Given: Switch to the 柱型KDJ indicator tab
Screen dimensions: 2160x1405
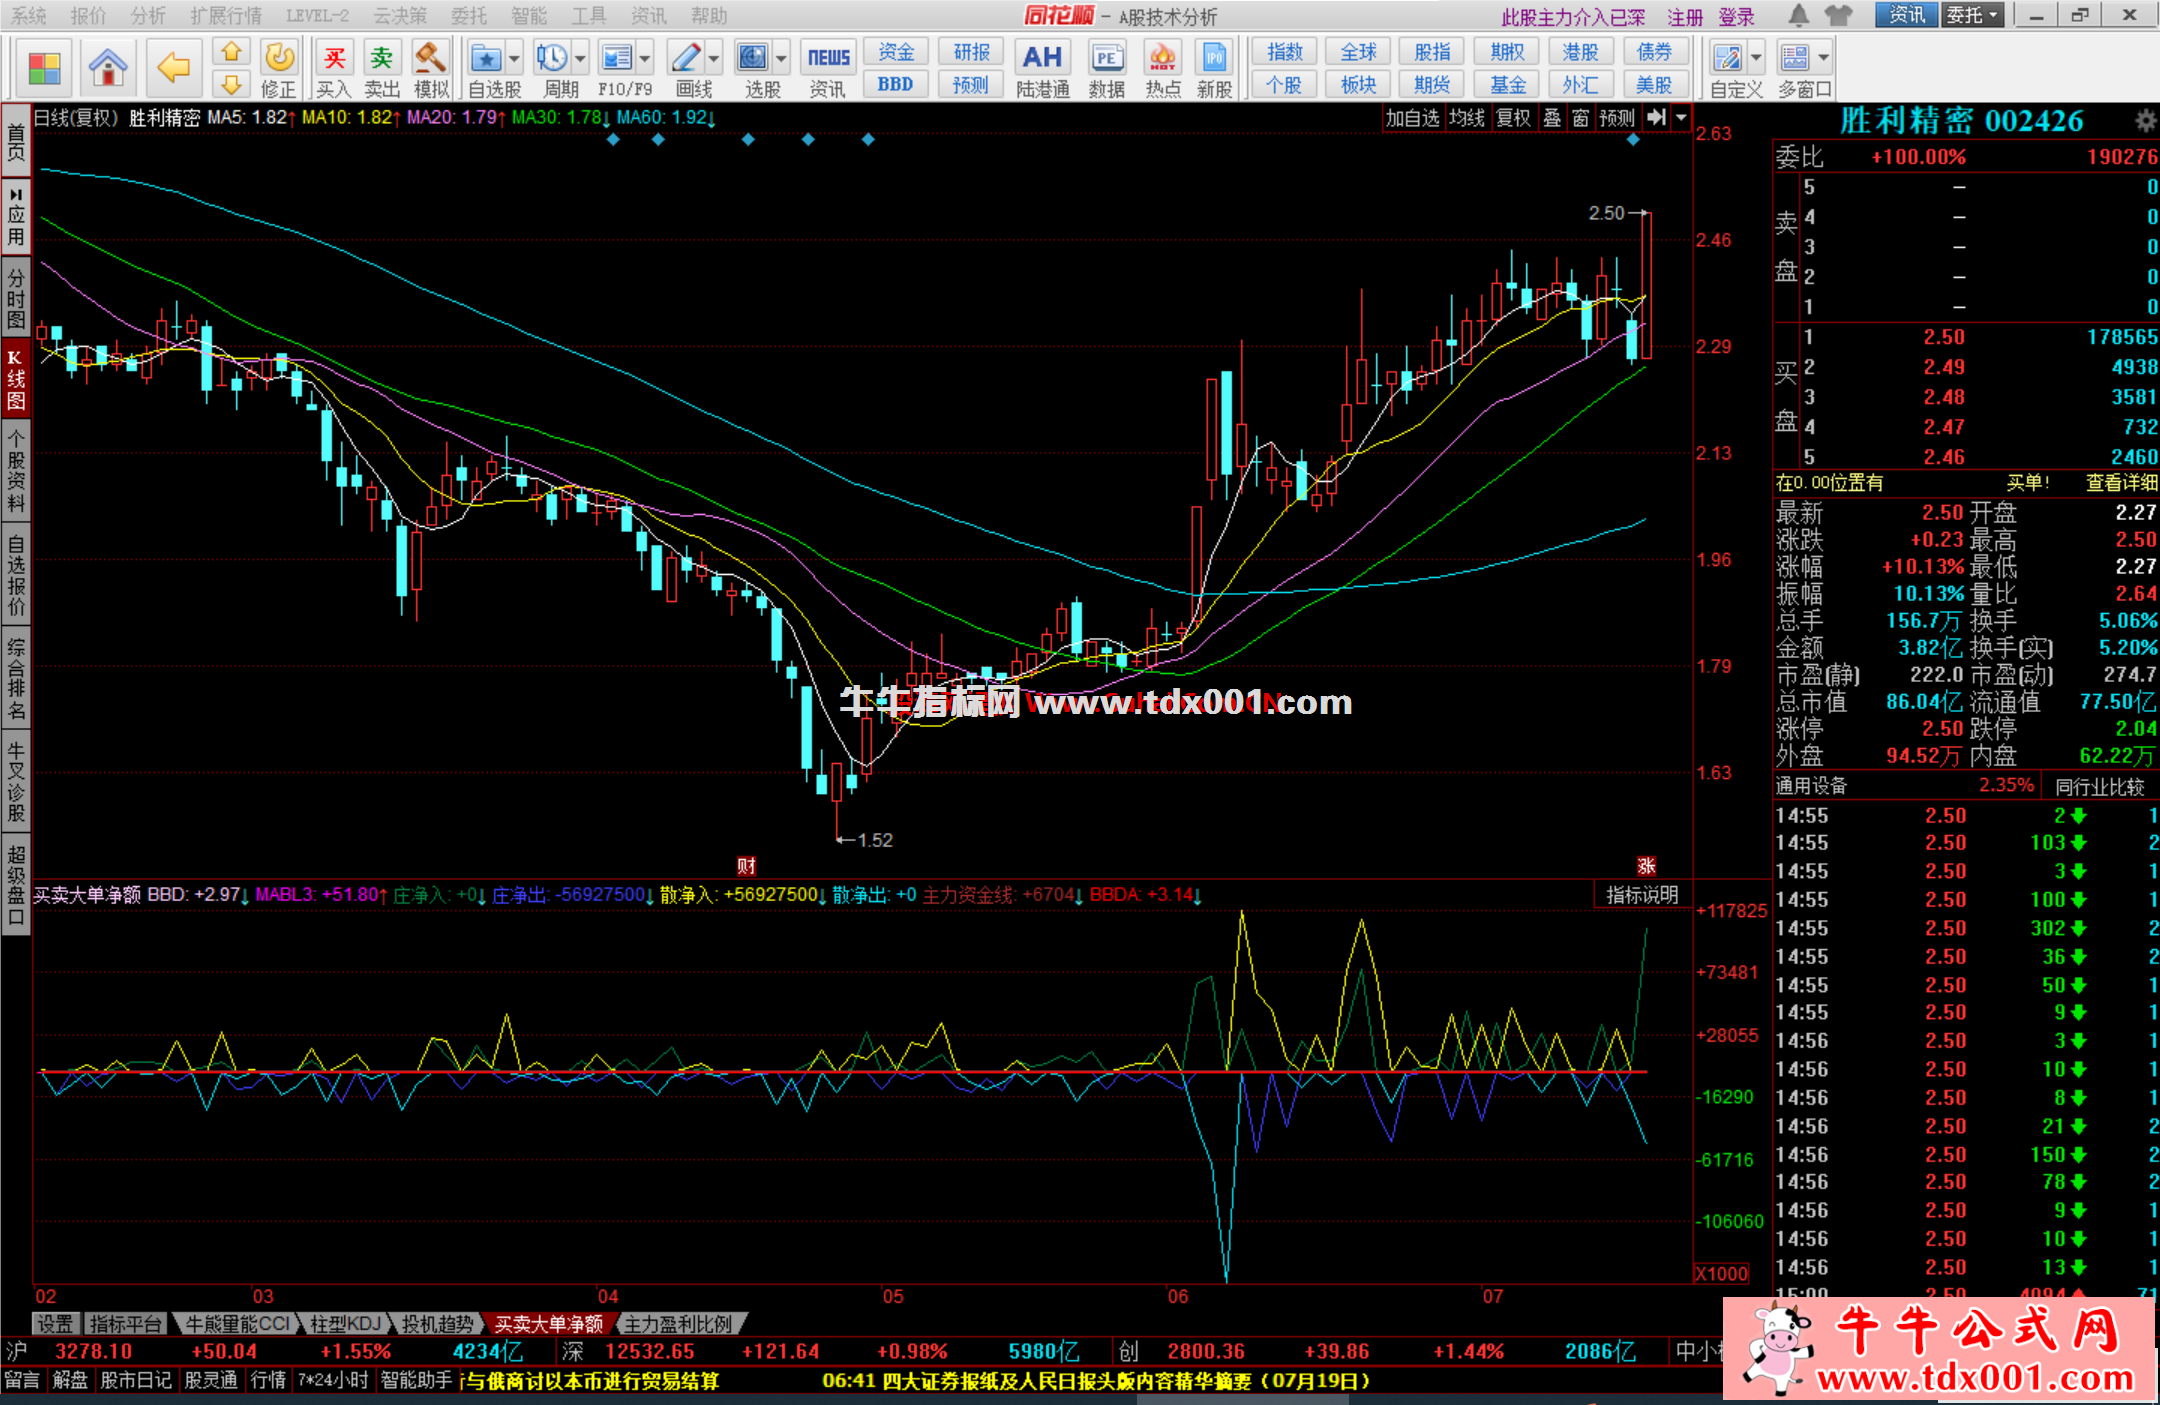Looking at the screenshot, I should [x=345, y=1324].
